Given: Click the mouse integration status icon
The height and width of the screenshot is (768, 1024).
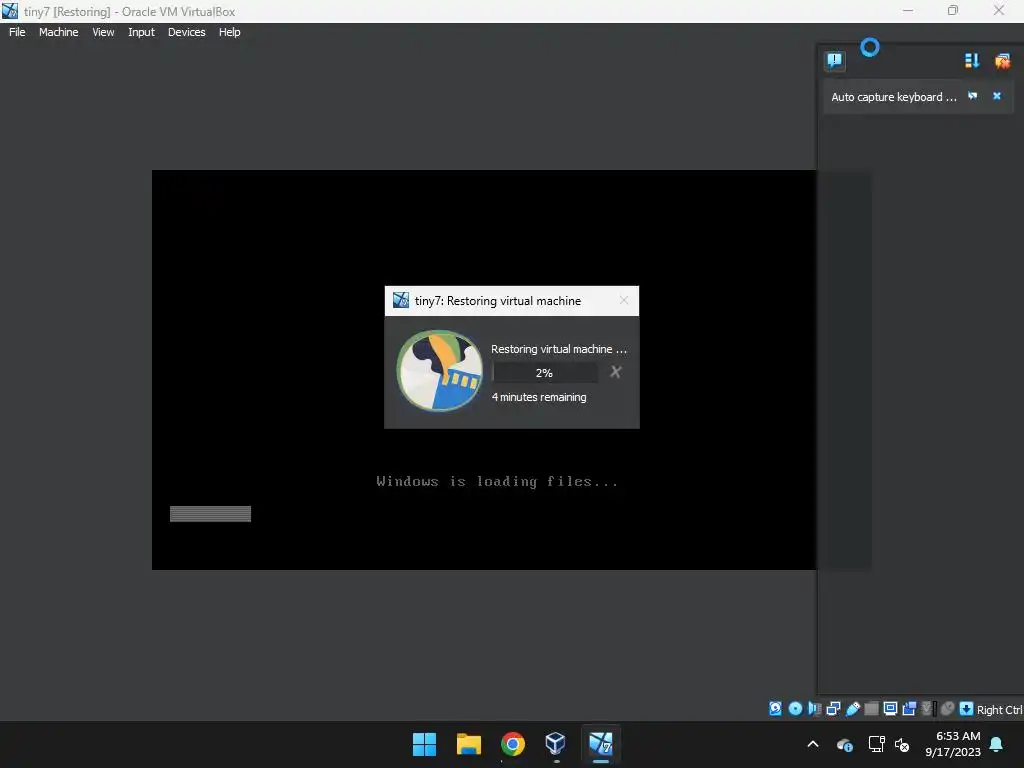Looking at the screenshot, I should coord(948,709).
